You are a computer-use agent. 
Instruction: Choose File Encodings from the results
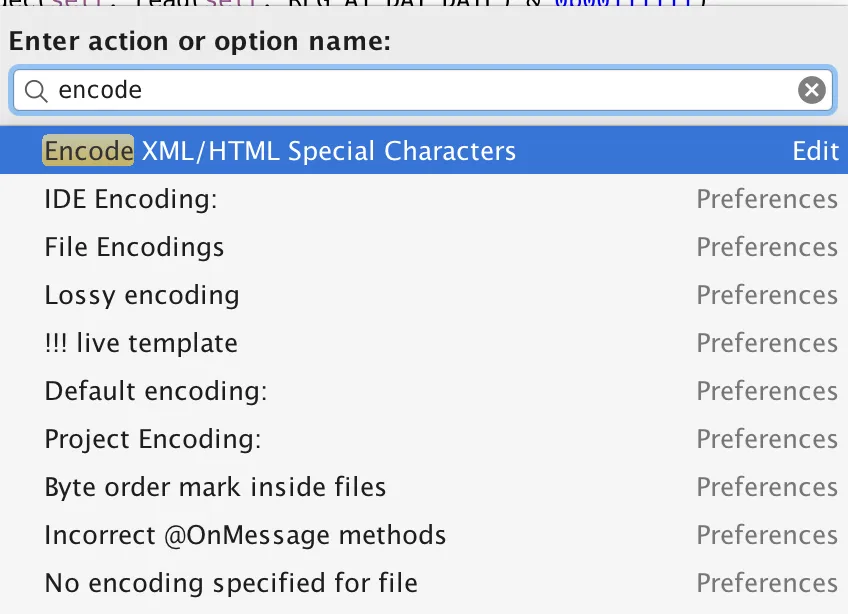tap(134, 247)
